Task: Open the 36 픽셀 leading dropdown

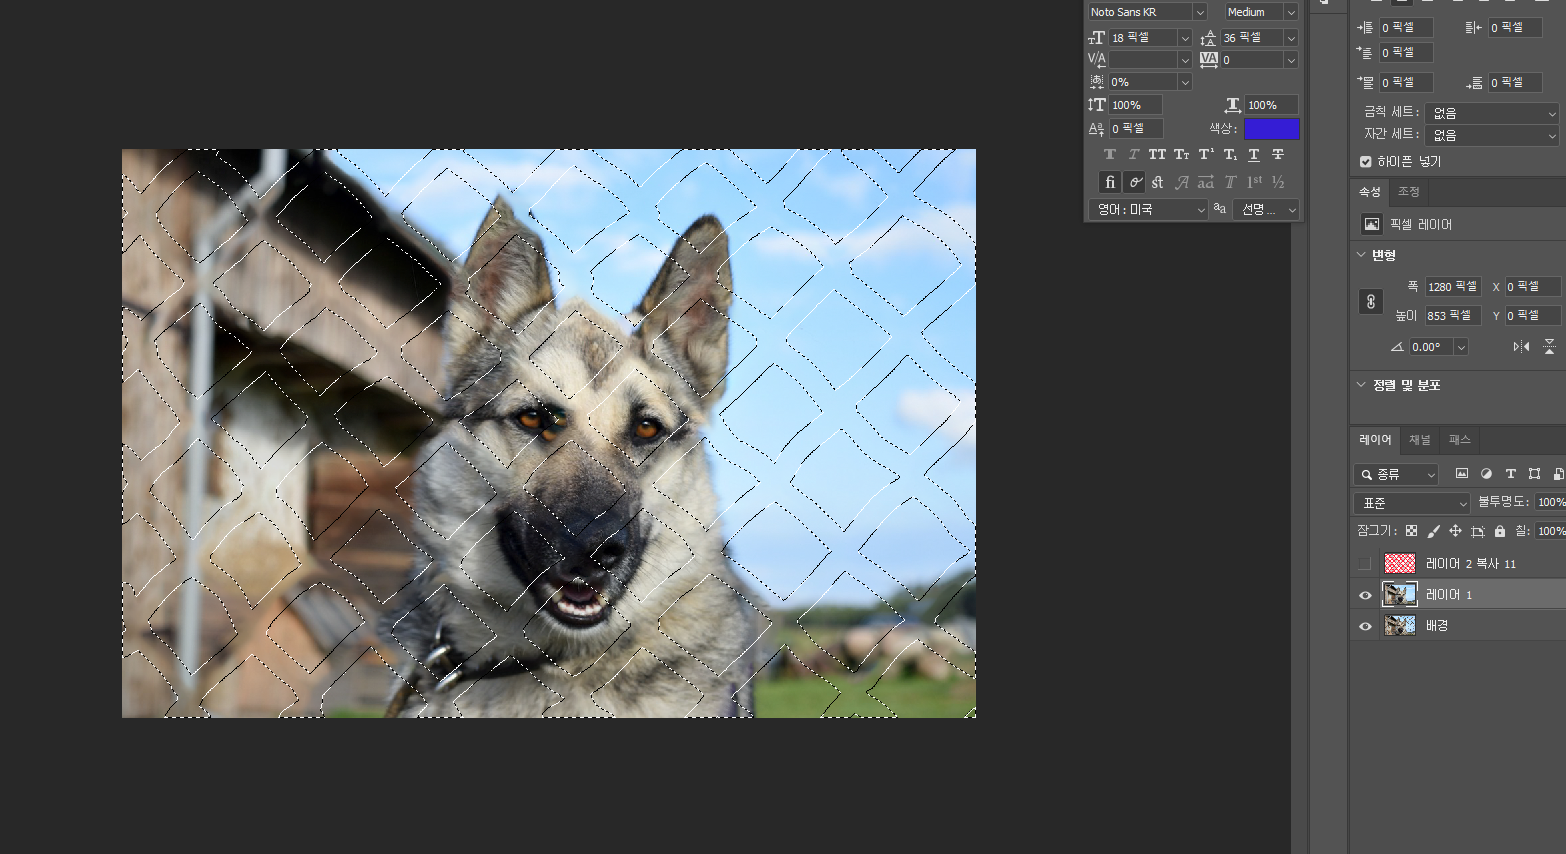Action: (x=1291, y=38)
